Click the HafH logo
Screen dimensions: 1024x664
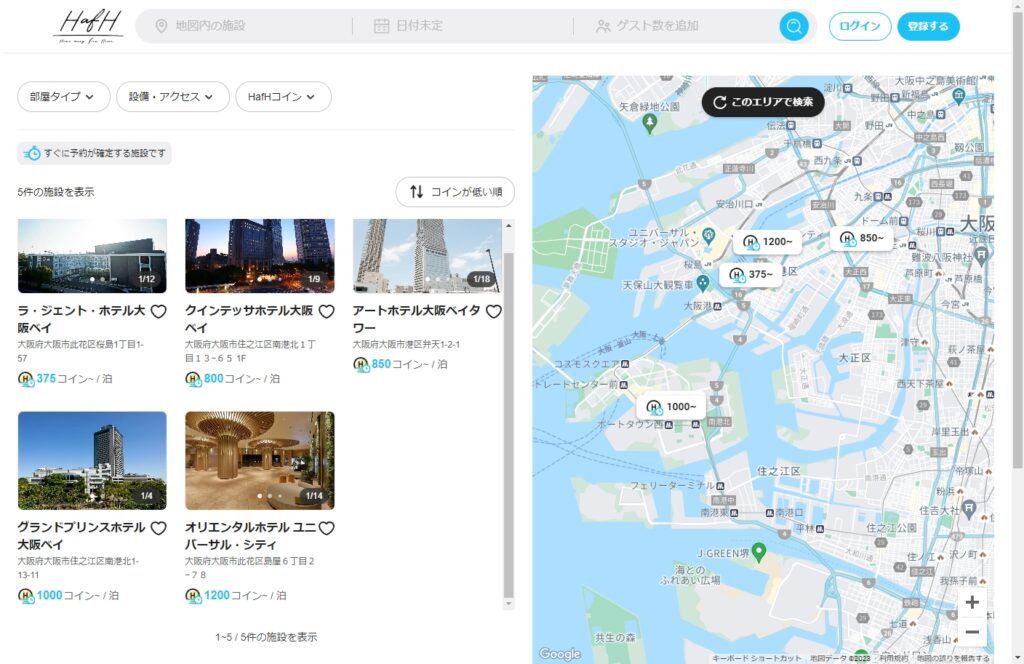point(88,26)
